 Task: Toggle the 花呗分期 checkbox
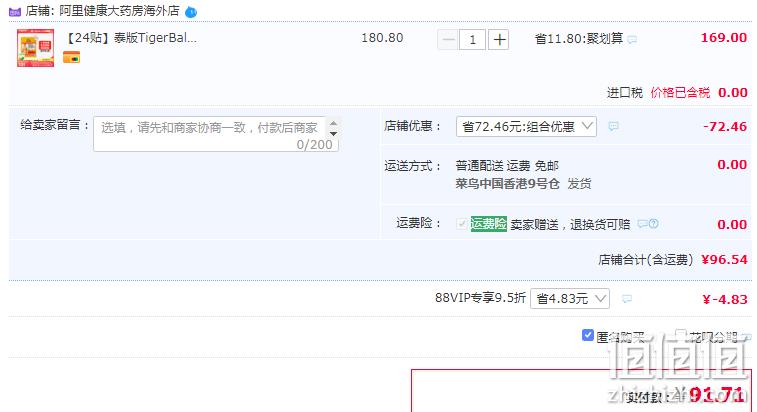coord(680,334)
